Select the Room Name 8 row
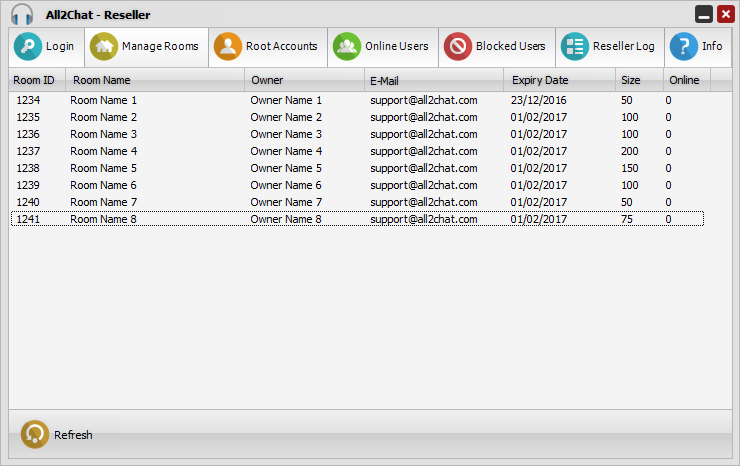Image resolution: width=740 pixels, height=466 pixels. [x=103, y=220]
